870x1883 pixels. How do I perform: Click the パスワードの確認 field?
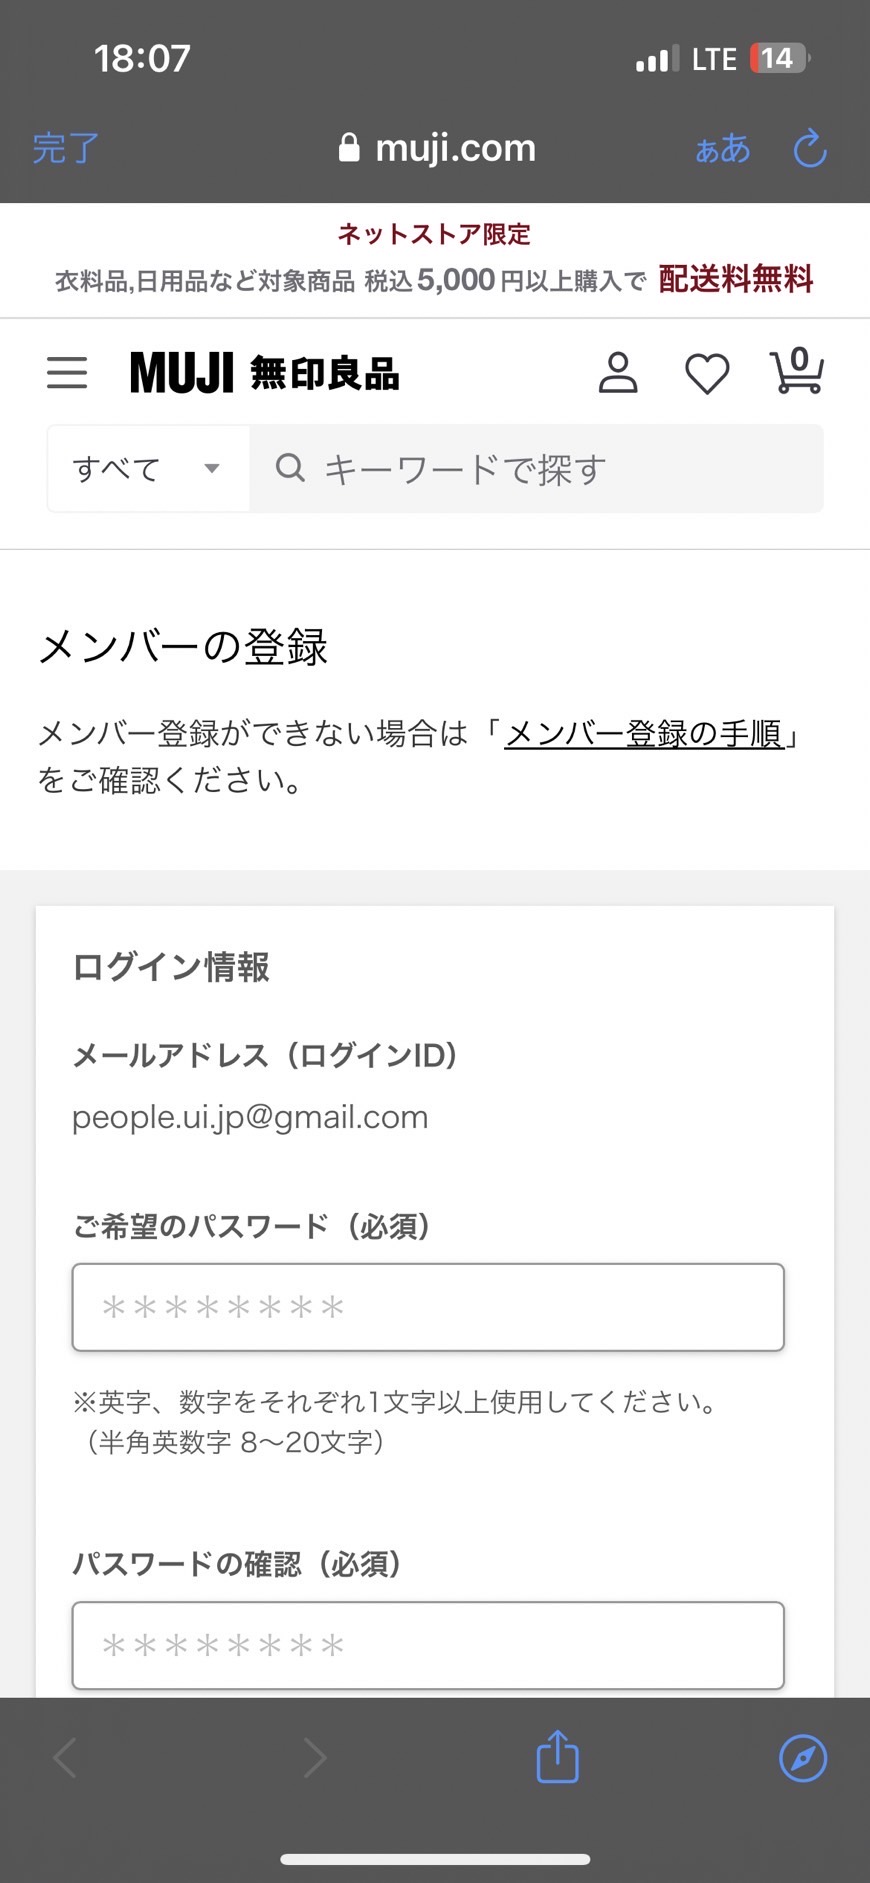click(x=428, y=1645)
